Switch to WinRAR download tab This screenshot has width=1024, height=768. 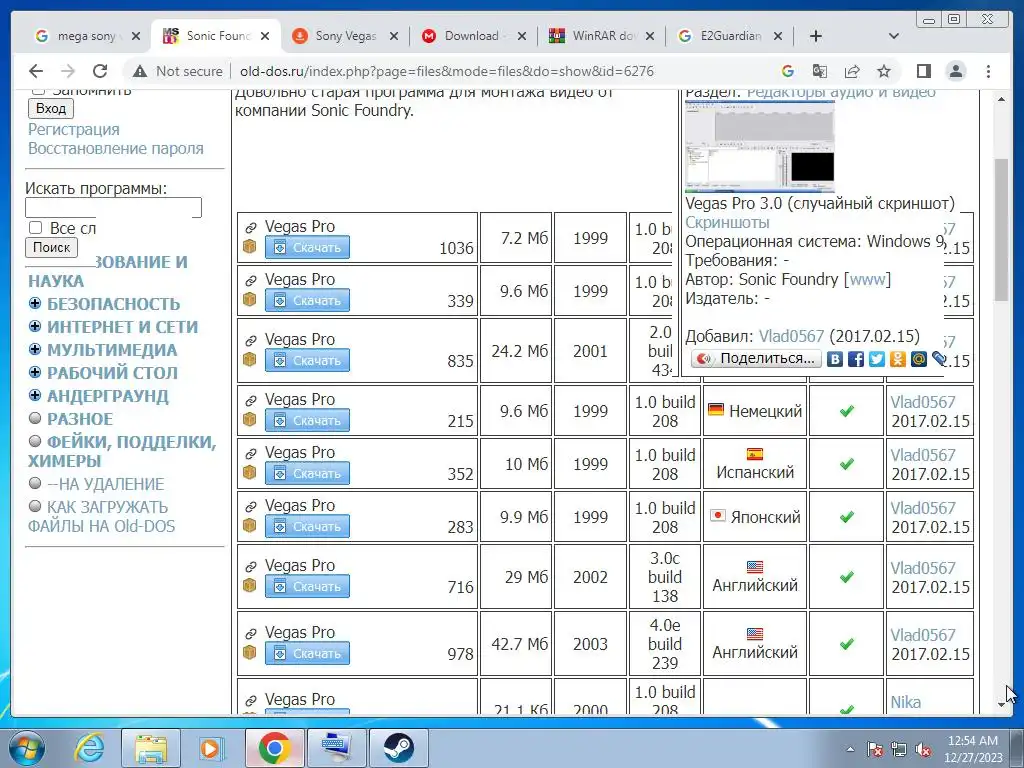pos(601,36)
